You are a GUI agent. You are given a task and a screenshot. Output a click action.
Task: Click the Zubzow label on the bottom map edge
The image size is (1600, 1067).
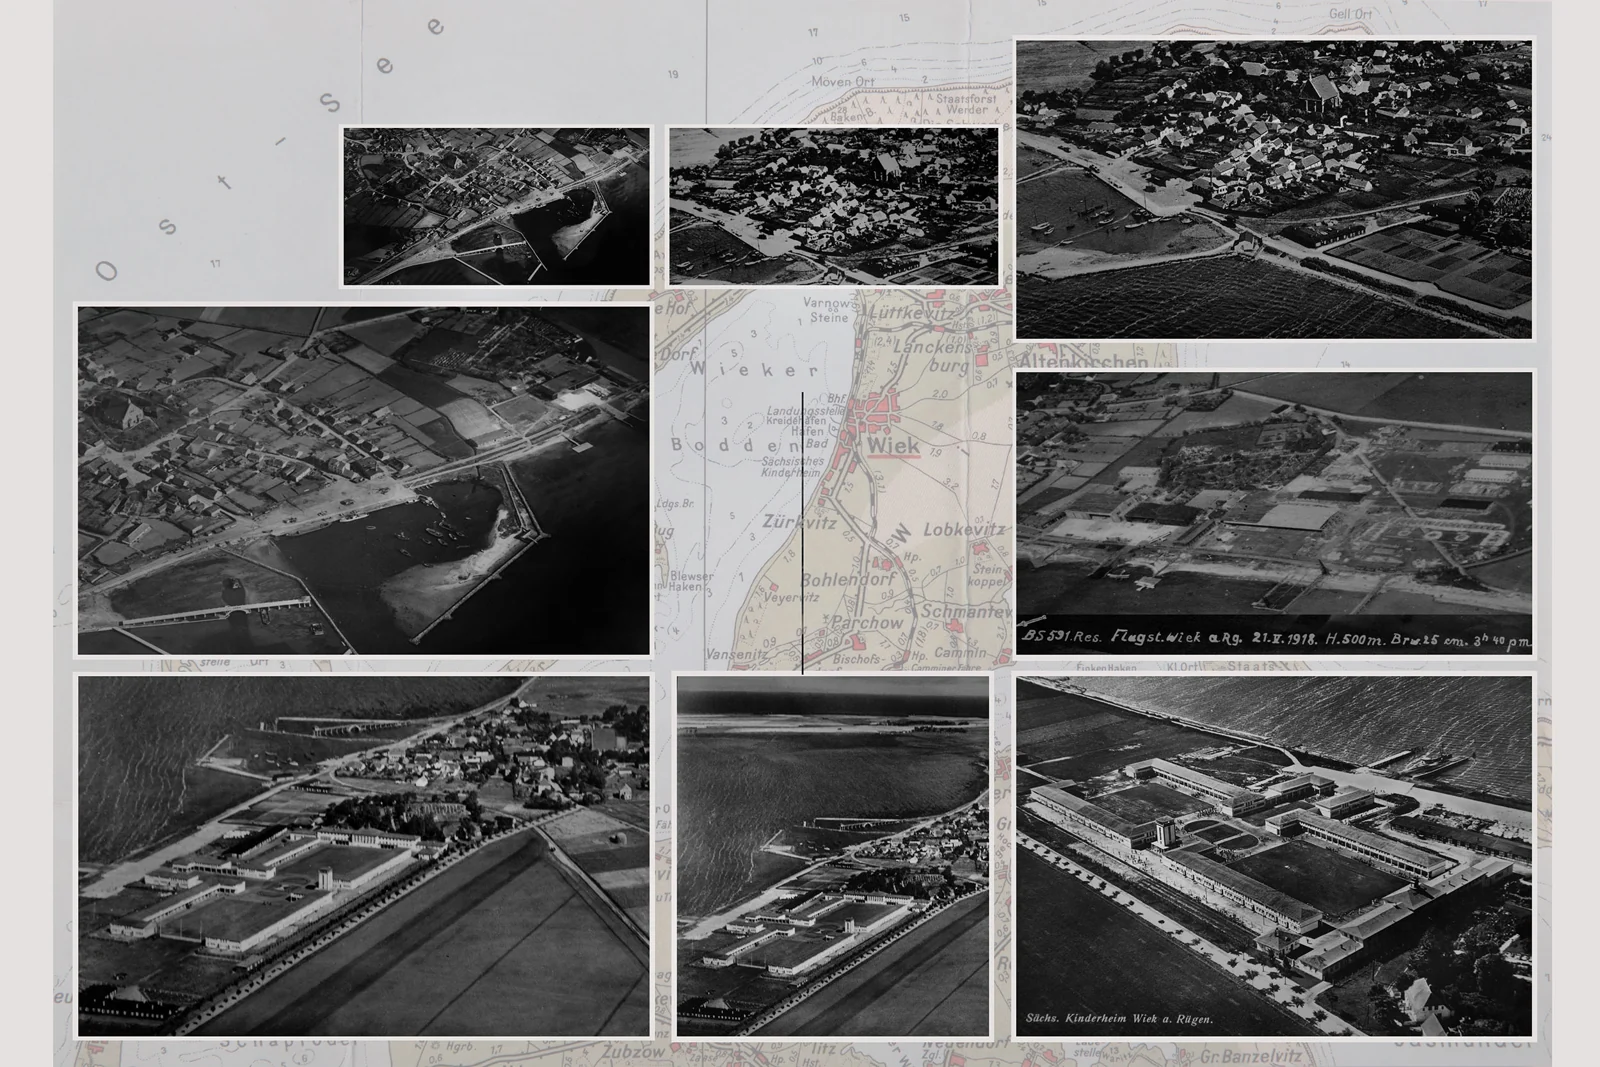(x=634, y=1052)
